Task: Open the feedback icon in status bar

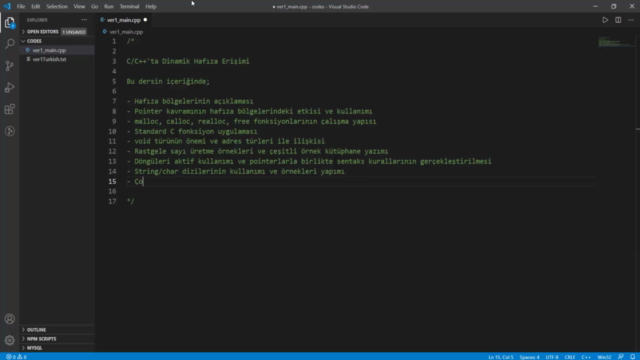Action: tap(621, 357)
